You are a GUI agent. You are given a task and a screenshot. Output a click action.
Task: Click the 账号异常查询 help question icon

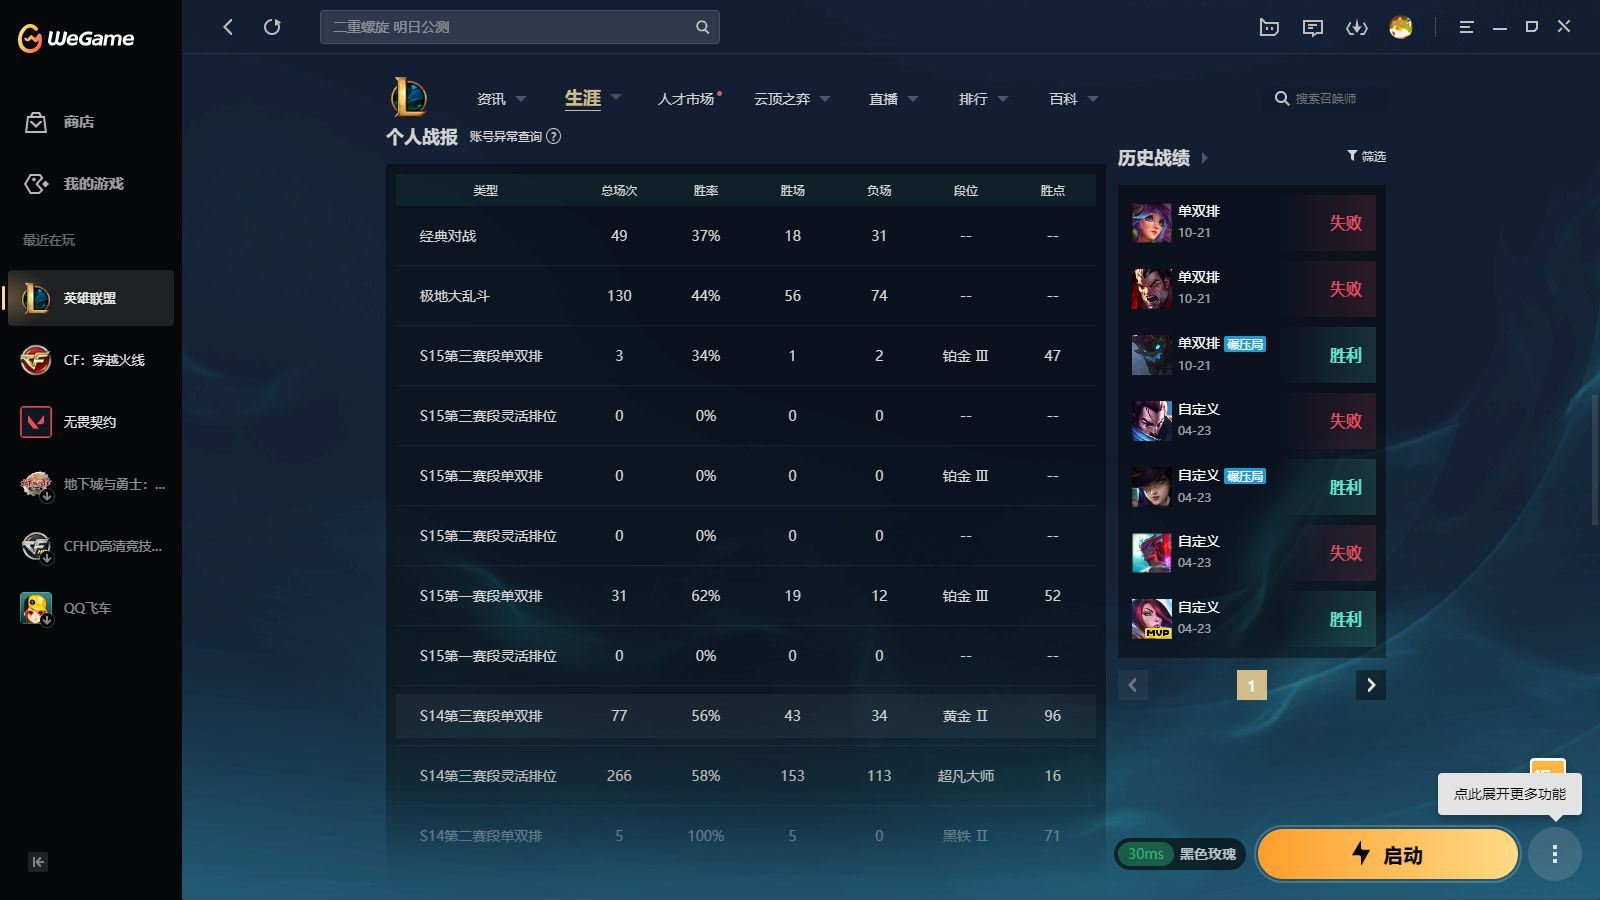(x=554, y=137)
